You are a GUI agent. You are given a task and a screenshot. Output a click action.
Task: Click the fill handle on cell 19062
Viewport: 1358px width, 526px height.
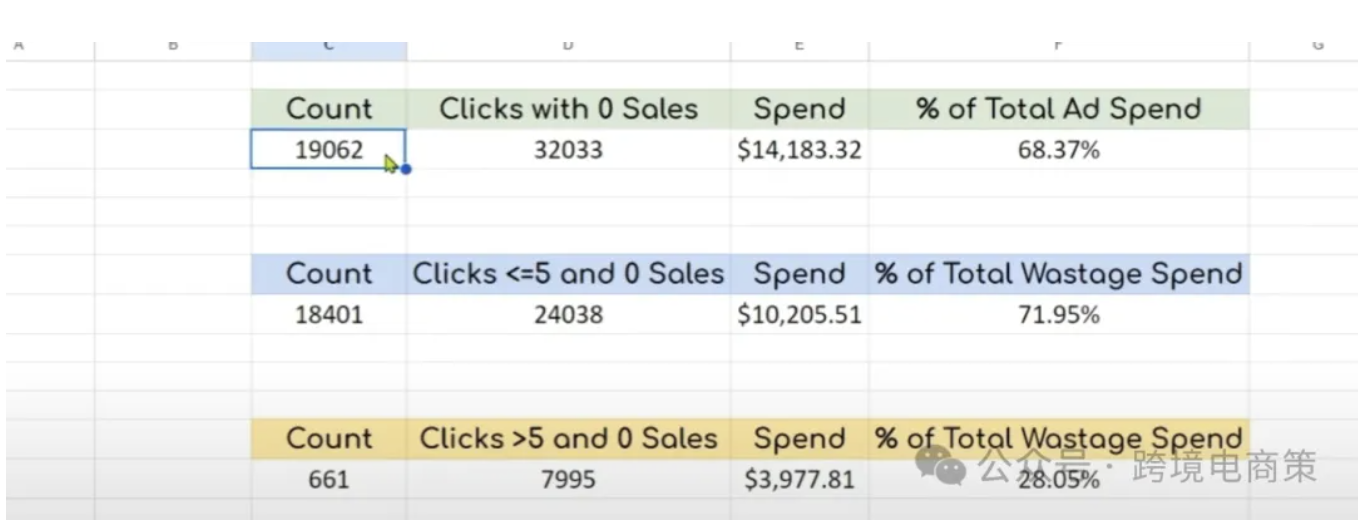pos(405,169)
